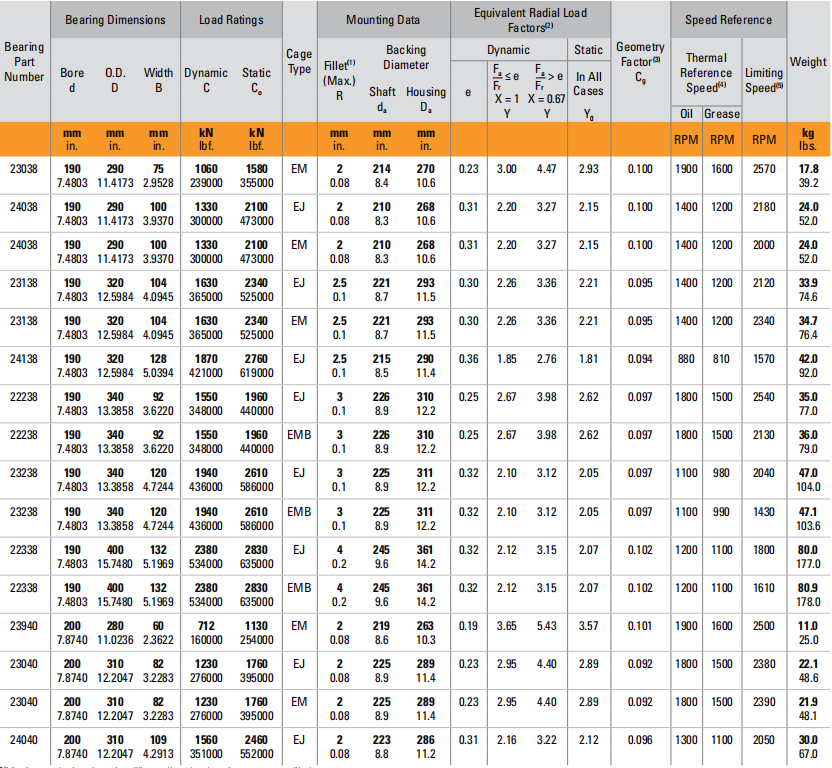This screenshot has width=832, height=768.
Task: Select the 'Thermal Reference Speed' header
Action: (706, 73)
